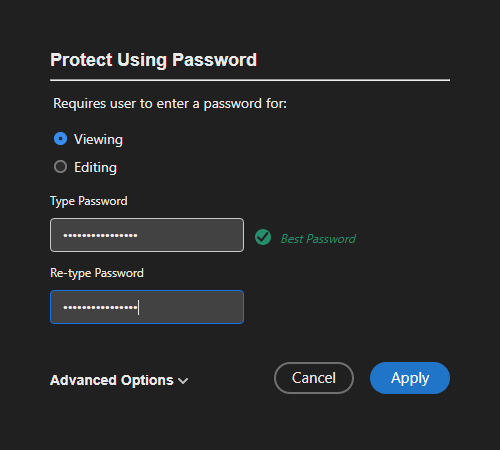Apply the password protection
The height and width of the screenshot is (450, 500).
[410, 378]
